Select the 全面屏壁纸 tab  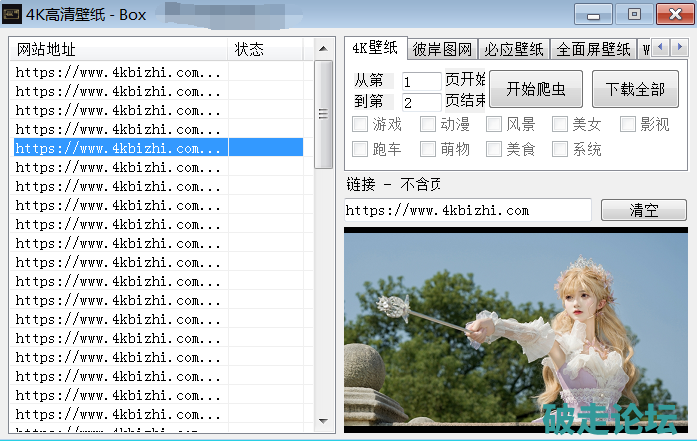point(593,49)
